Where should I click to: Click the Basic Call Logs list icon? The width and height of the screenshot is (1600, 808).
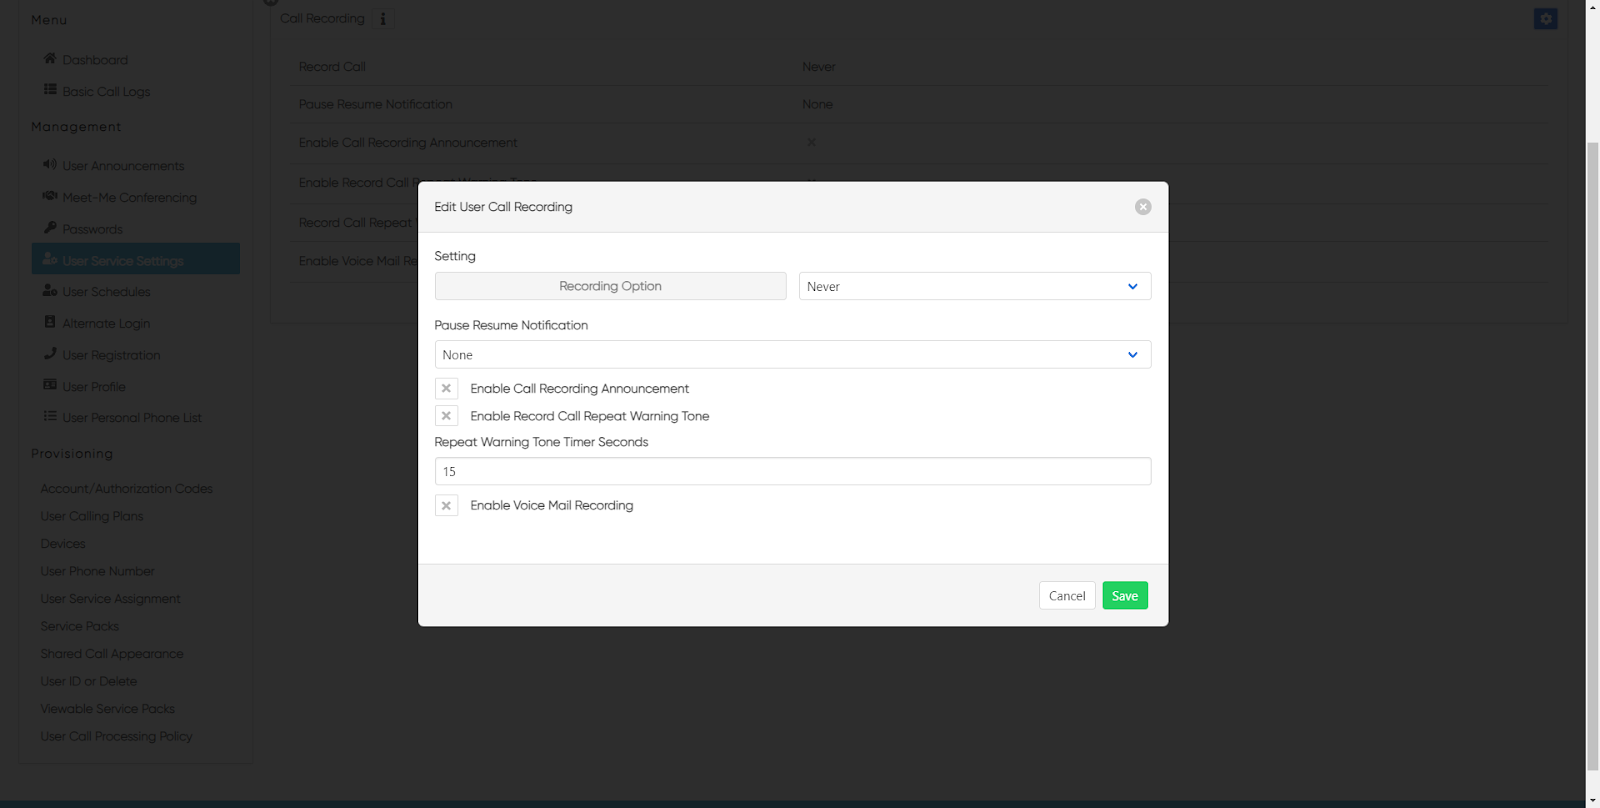pos(50,90)
